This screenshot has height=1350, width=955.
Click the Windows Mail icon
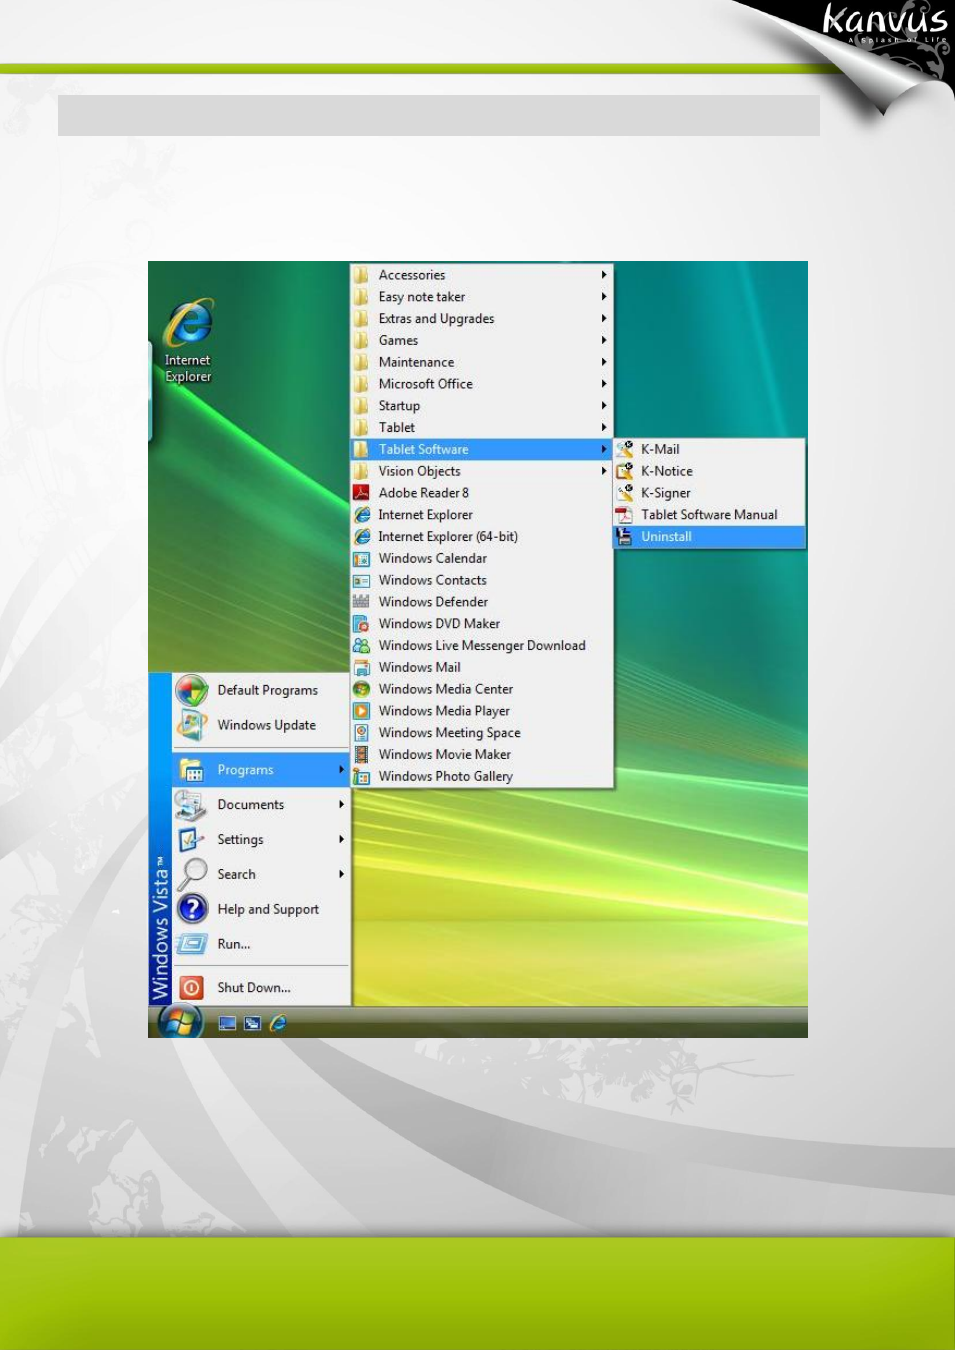pyautogui.click(x=361, y=667)
